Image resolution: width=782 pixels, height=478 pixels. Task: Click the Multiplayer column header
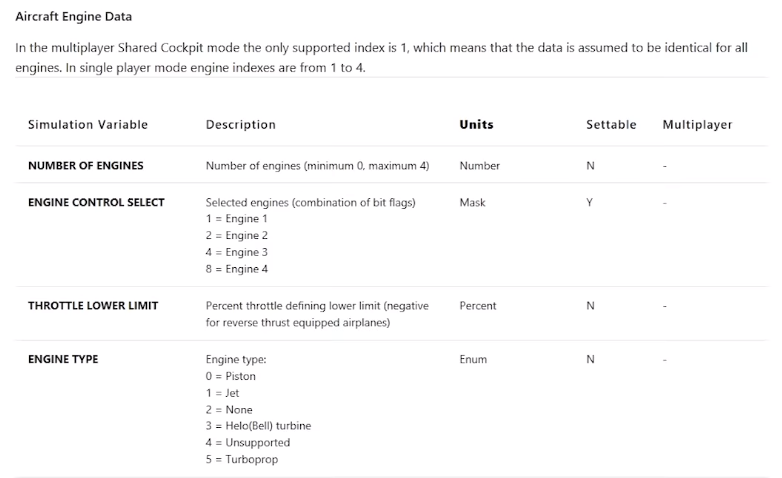click(x=697, y=125)
